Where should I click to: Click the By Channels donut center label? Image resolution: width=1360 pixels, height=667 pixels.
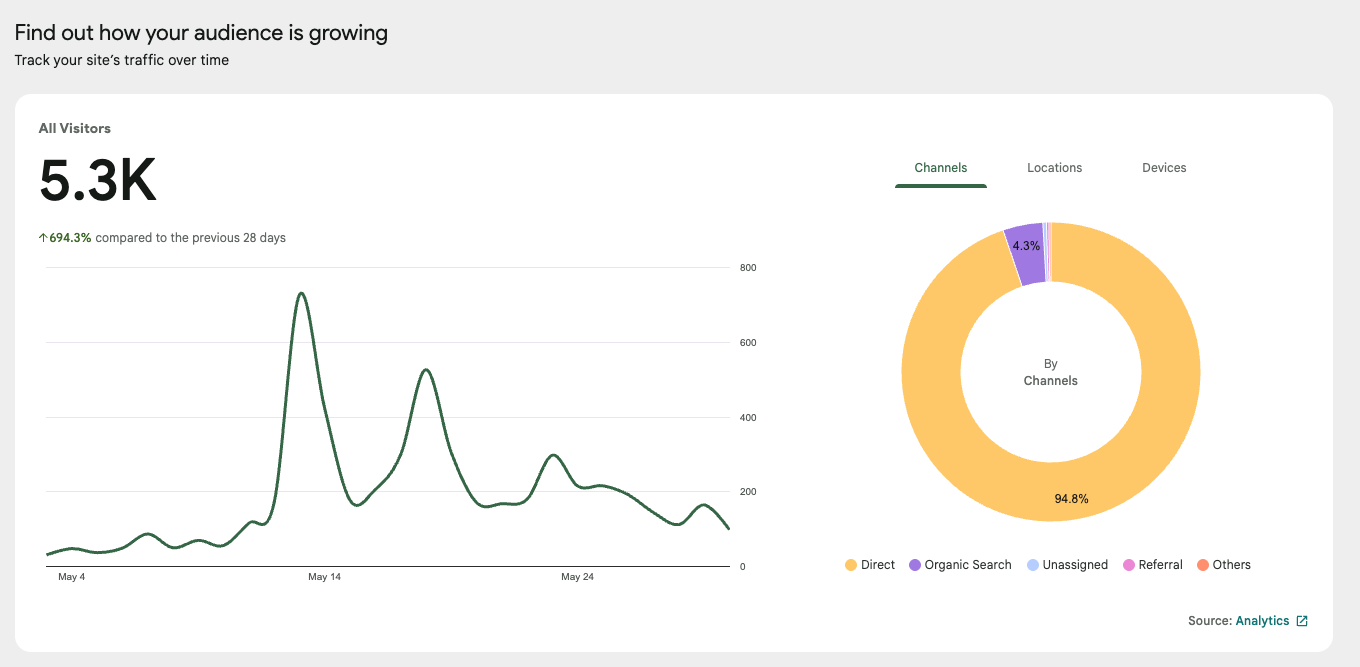pos(1051,372)
